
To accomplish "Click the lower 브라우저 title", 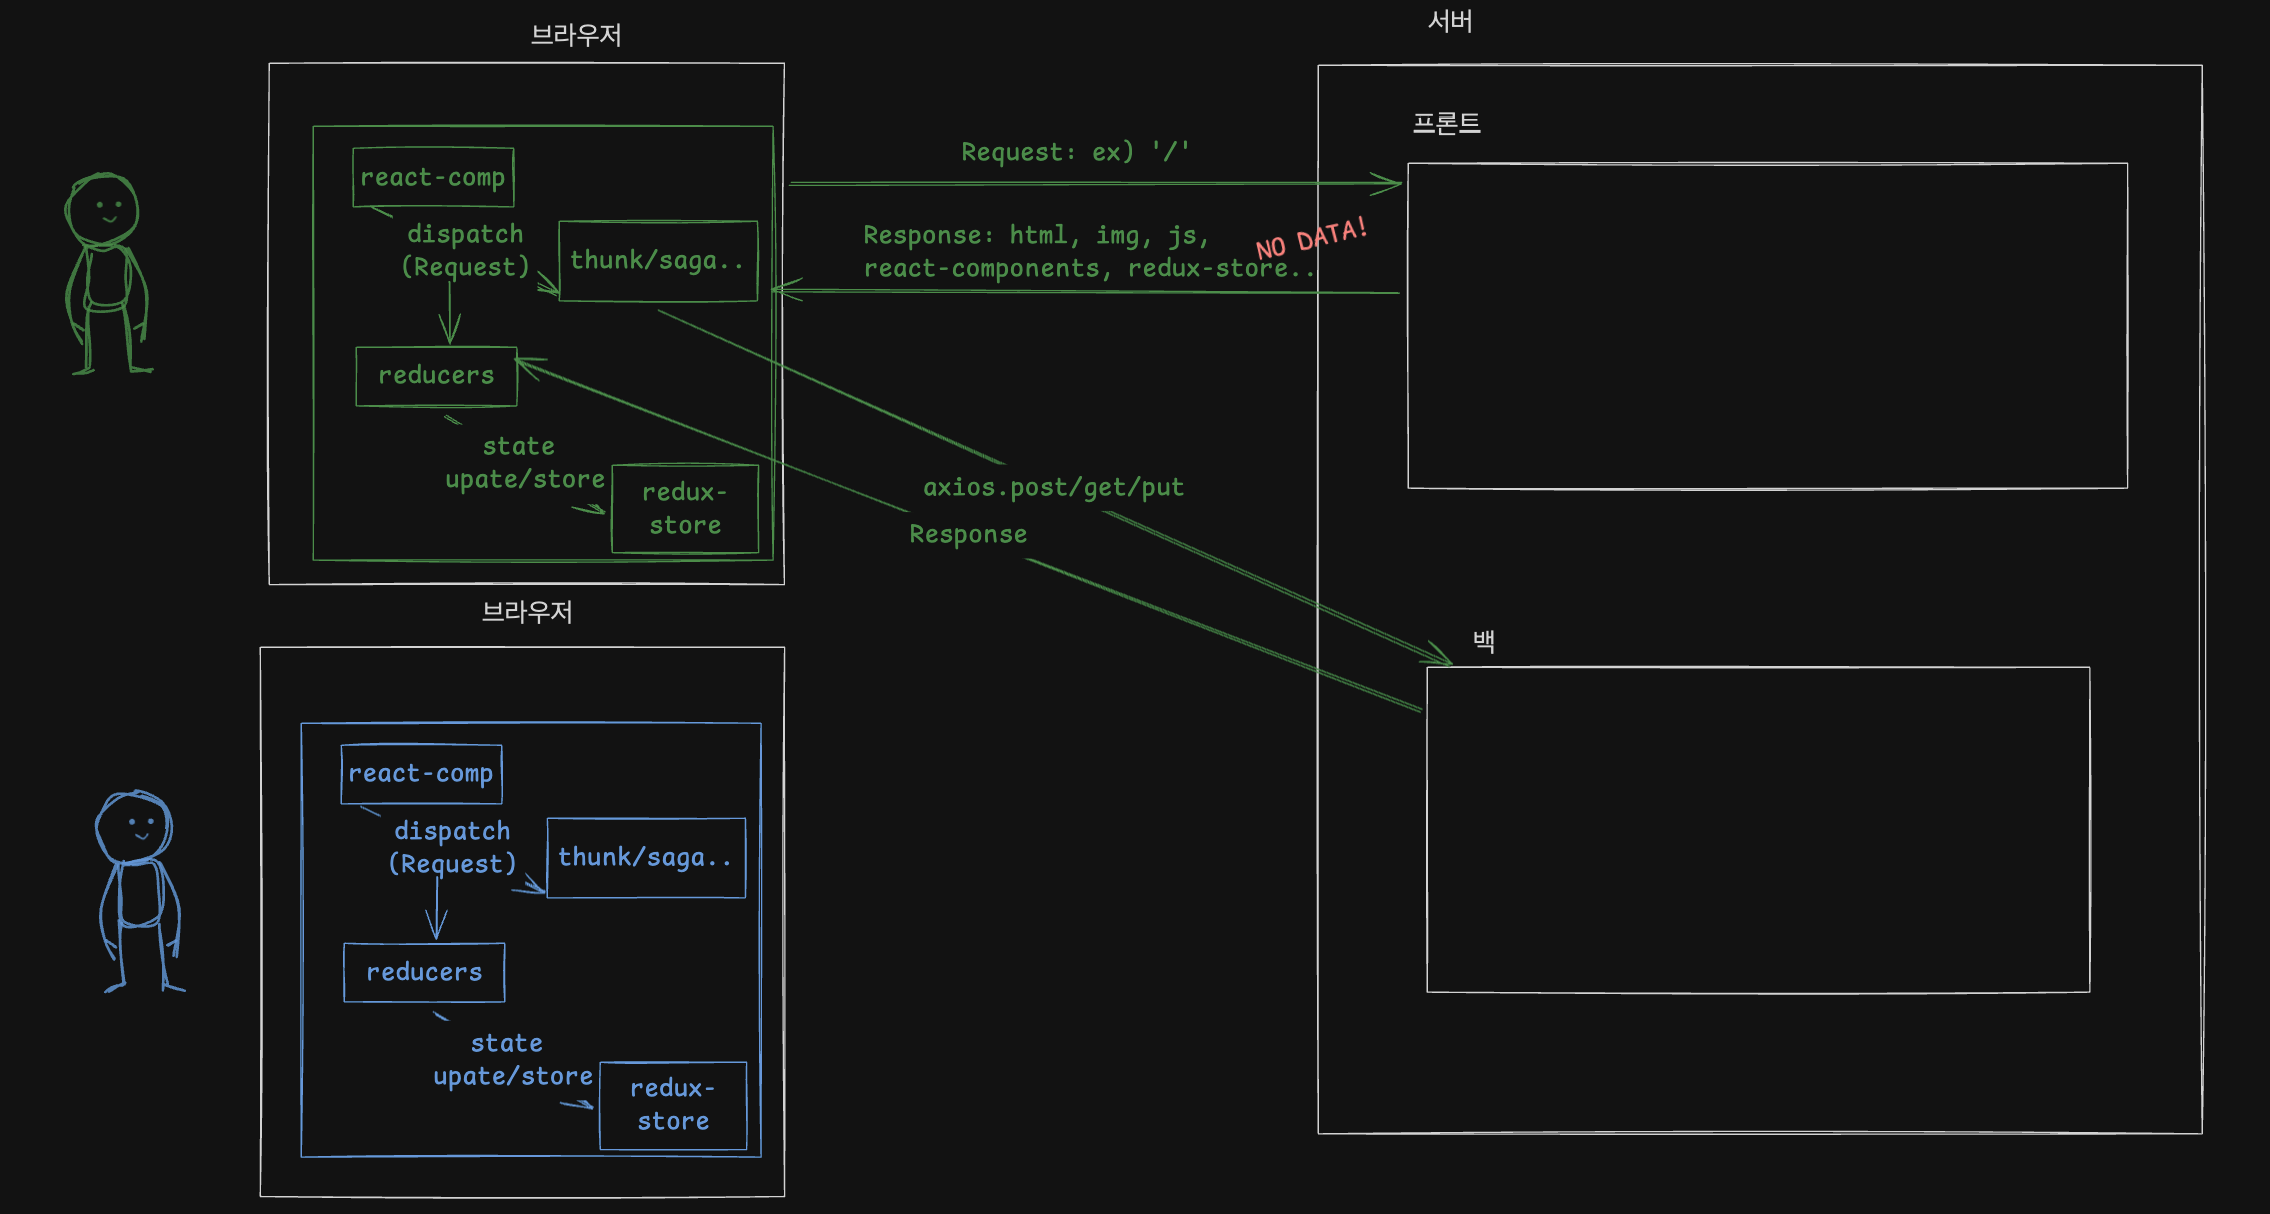I will coord(527,612).
